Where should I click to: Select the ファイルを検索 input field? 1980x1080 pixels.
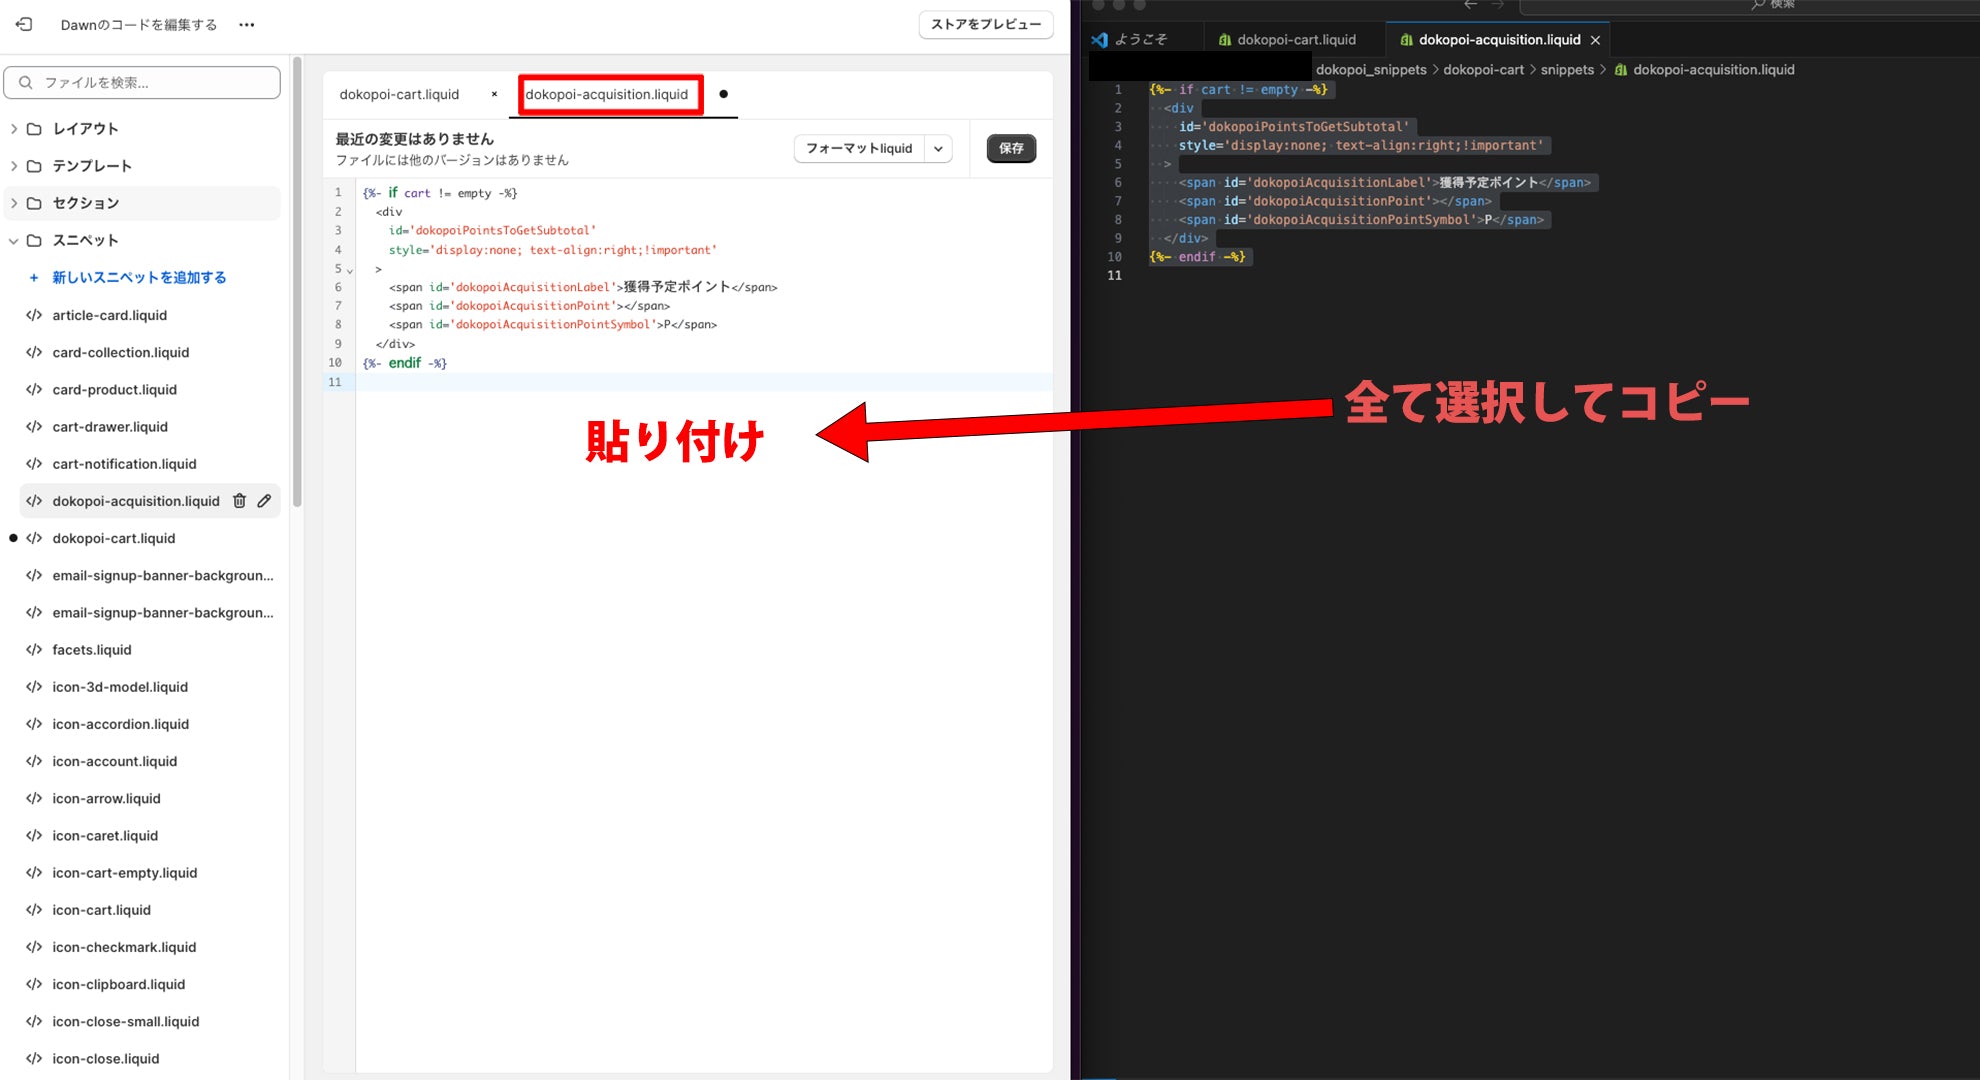click(144, 81)
